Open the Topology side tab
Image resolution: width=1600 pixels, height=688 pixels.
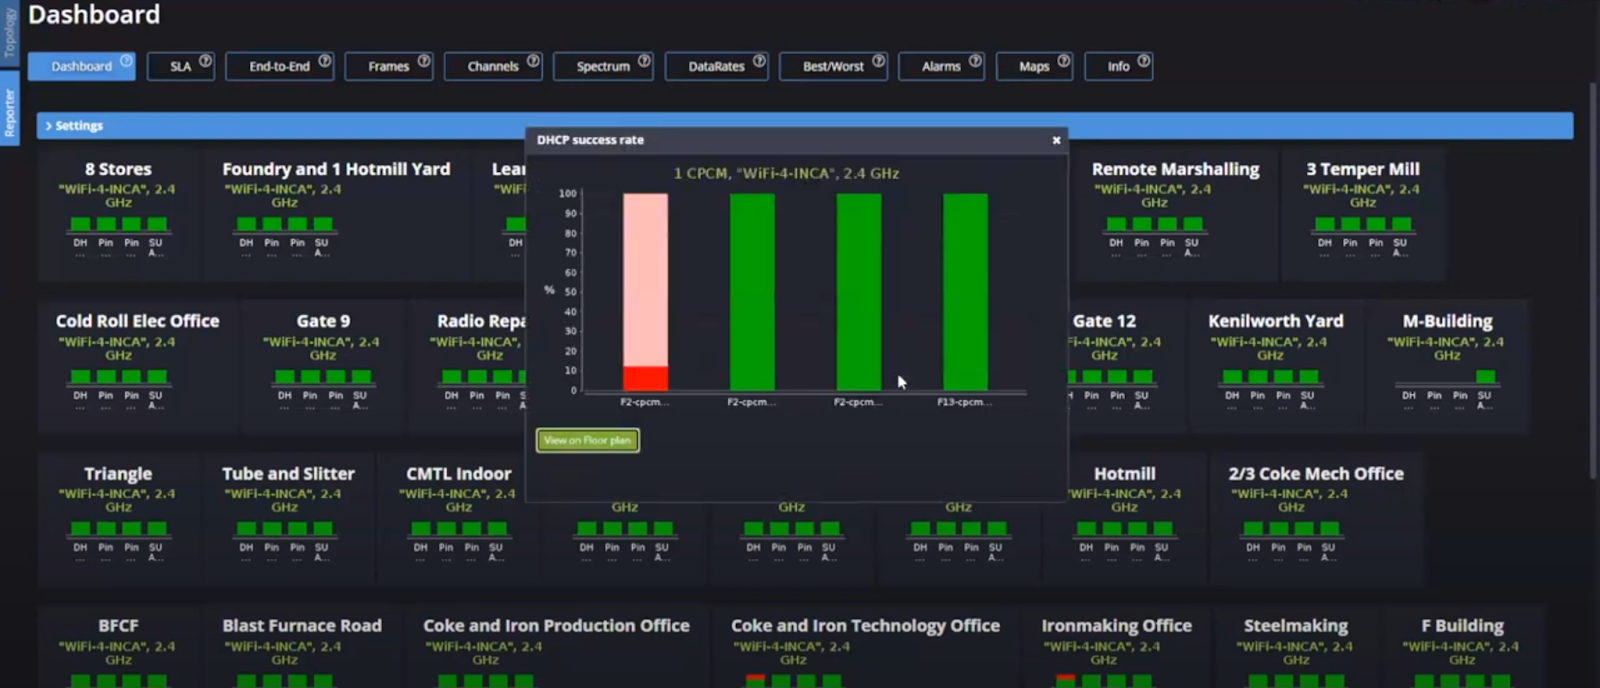point(9,31)
